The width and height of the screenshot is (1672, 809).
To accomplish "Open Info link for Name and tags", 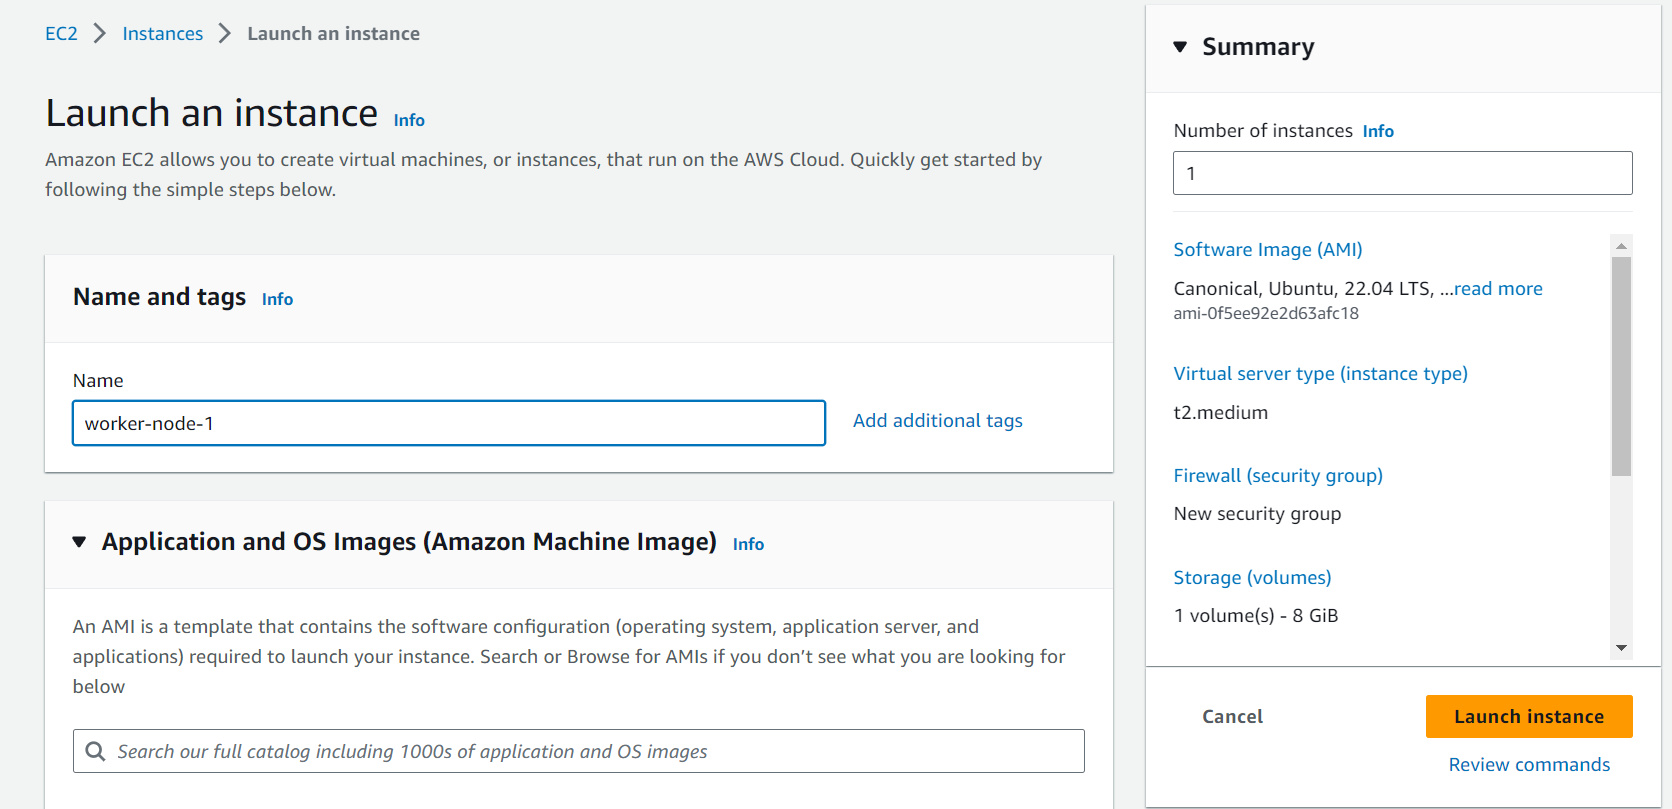I will click(277, 299).
